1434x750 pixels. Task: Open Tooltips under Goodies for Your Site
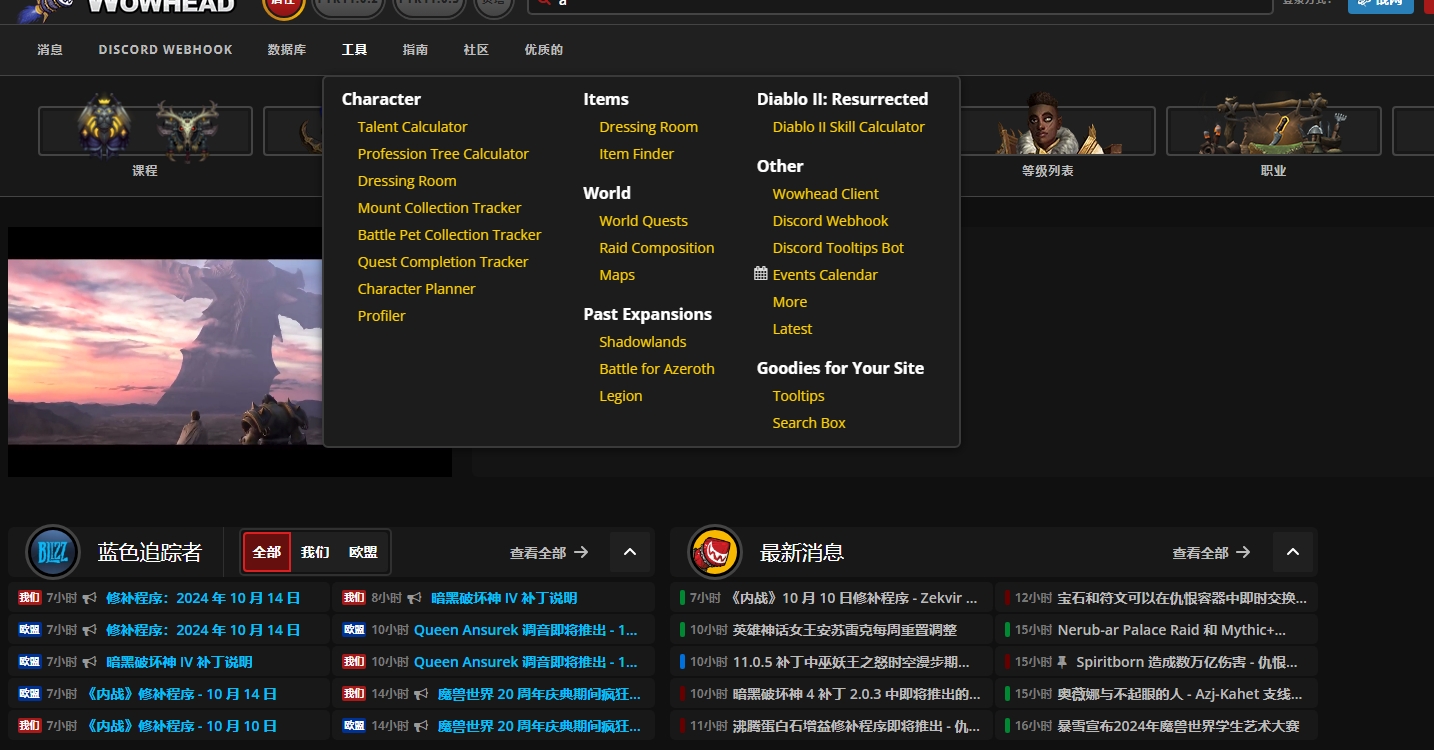tap(798, 396)
